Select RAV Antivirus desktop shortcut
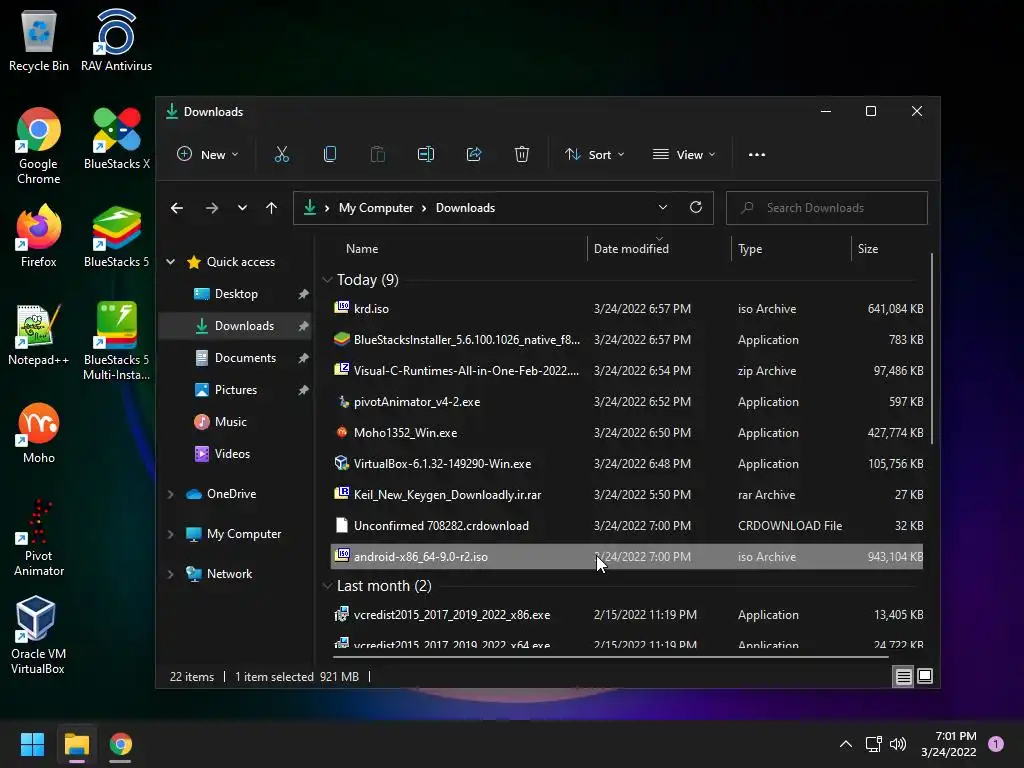 tap(116, 40)
